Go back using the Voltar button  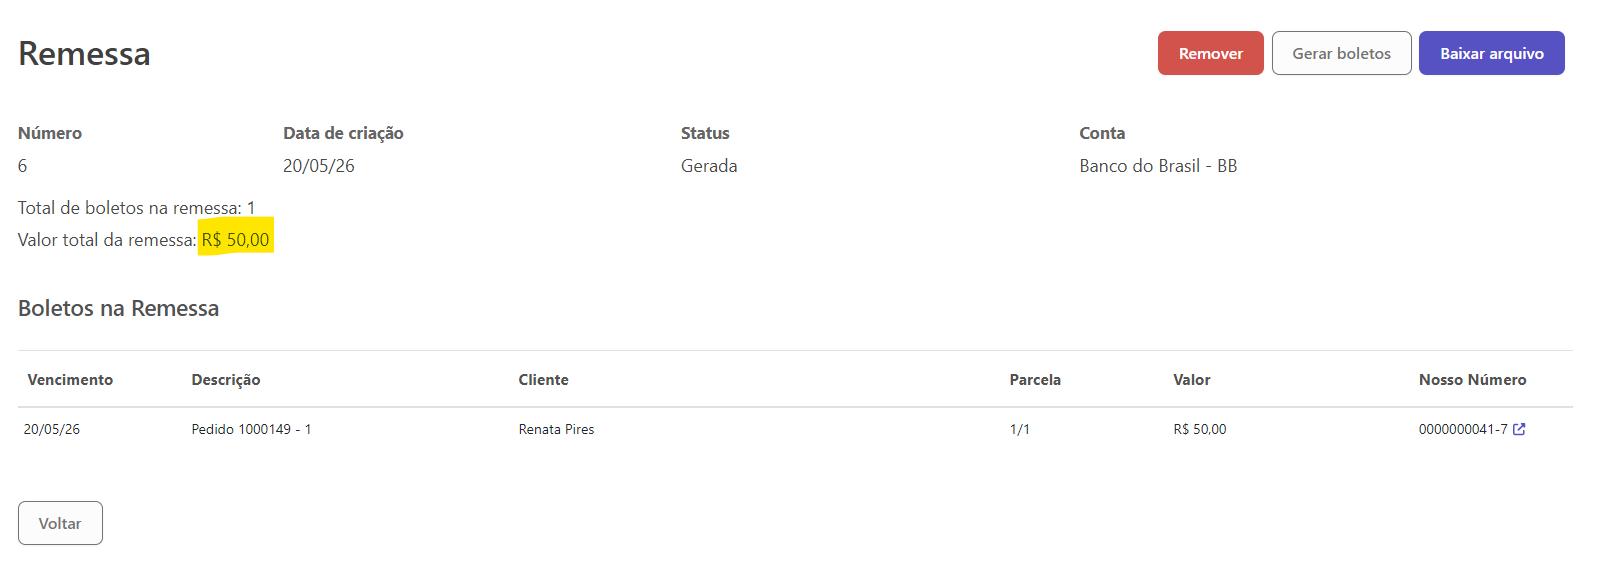(x=60, y=523)
